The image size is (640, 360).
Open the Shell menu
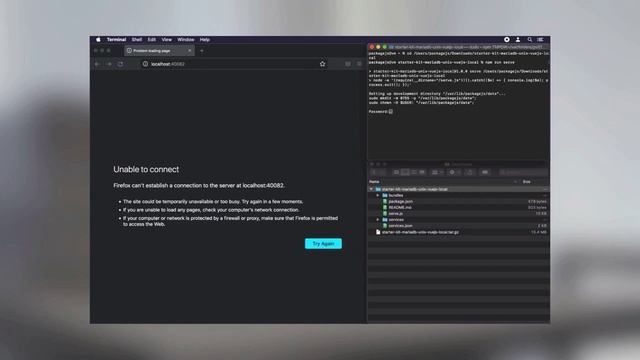[137, 40]
